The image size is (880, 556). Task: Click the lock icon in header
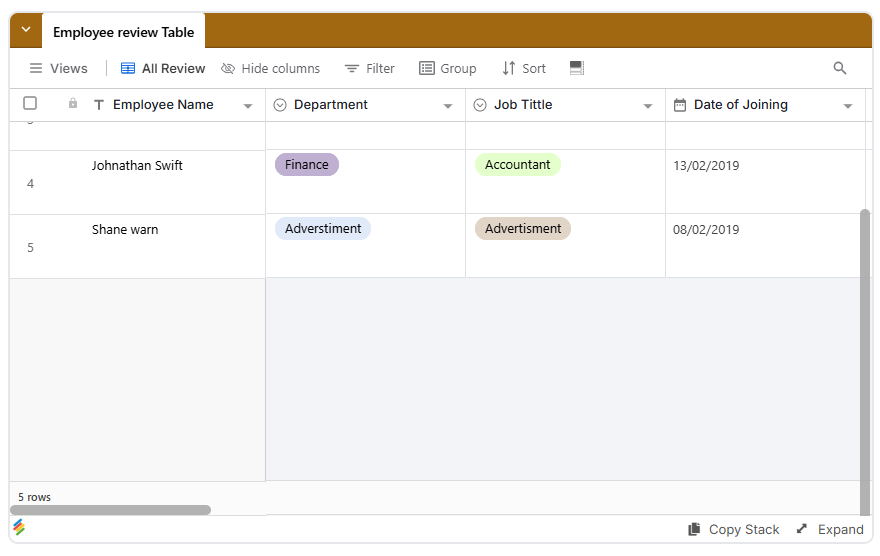coord(73,103)
